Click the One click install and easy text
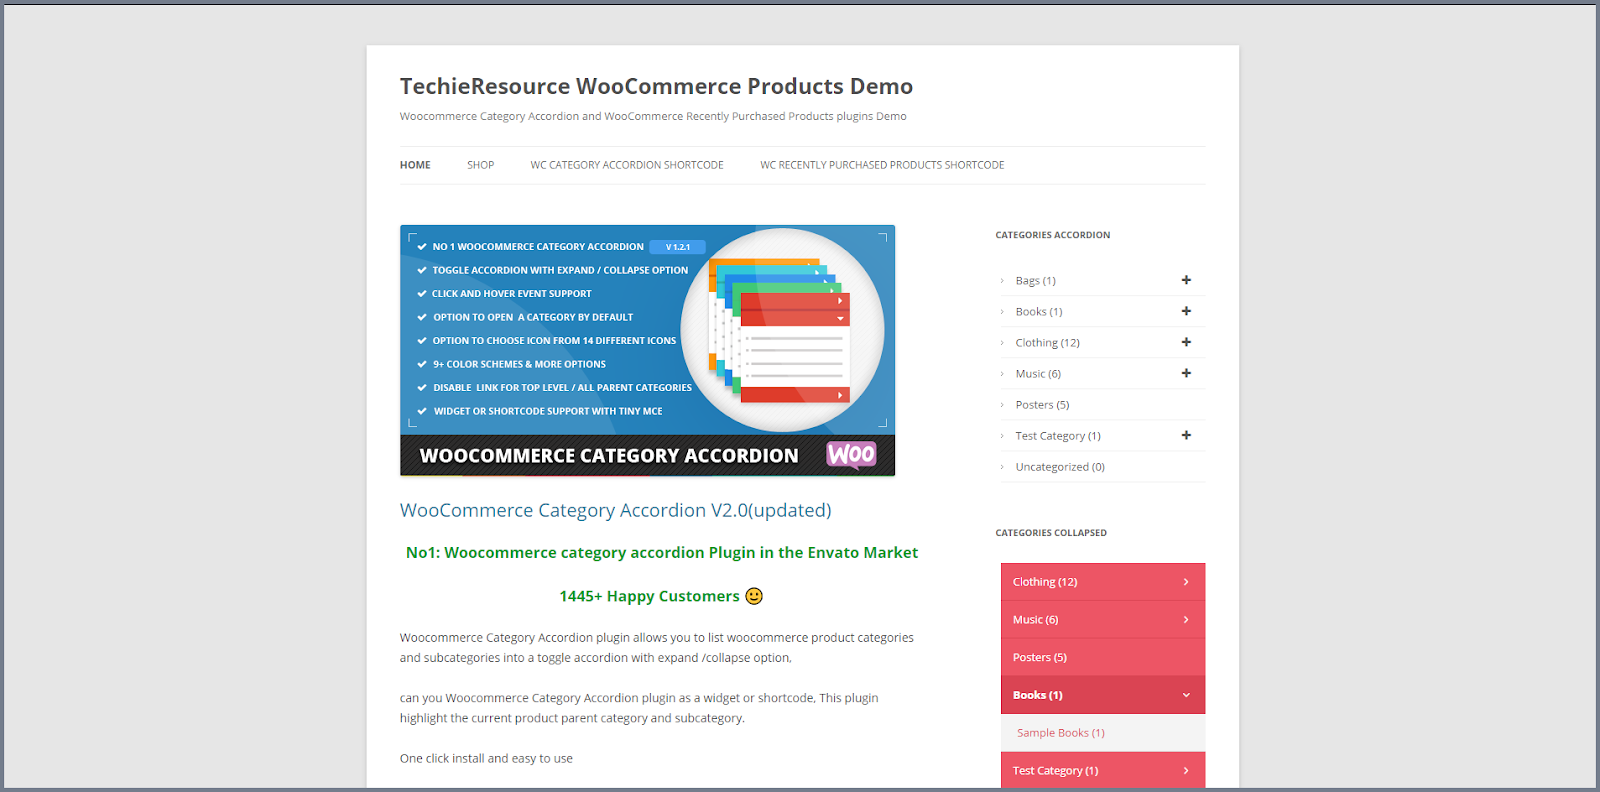 pos(486,758)
